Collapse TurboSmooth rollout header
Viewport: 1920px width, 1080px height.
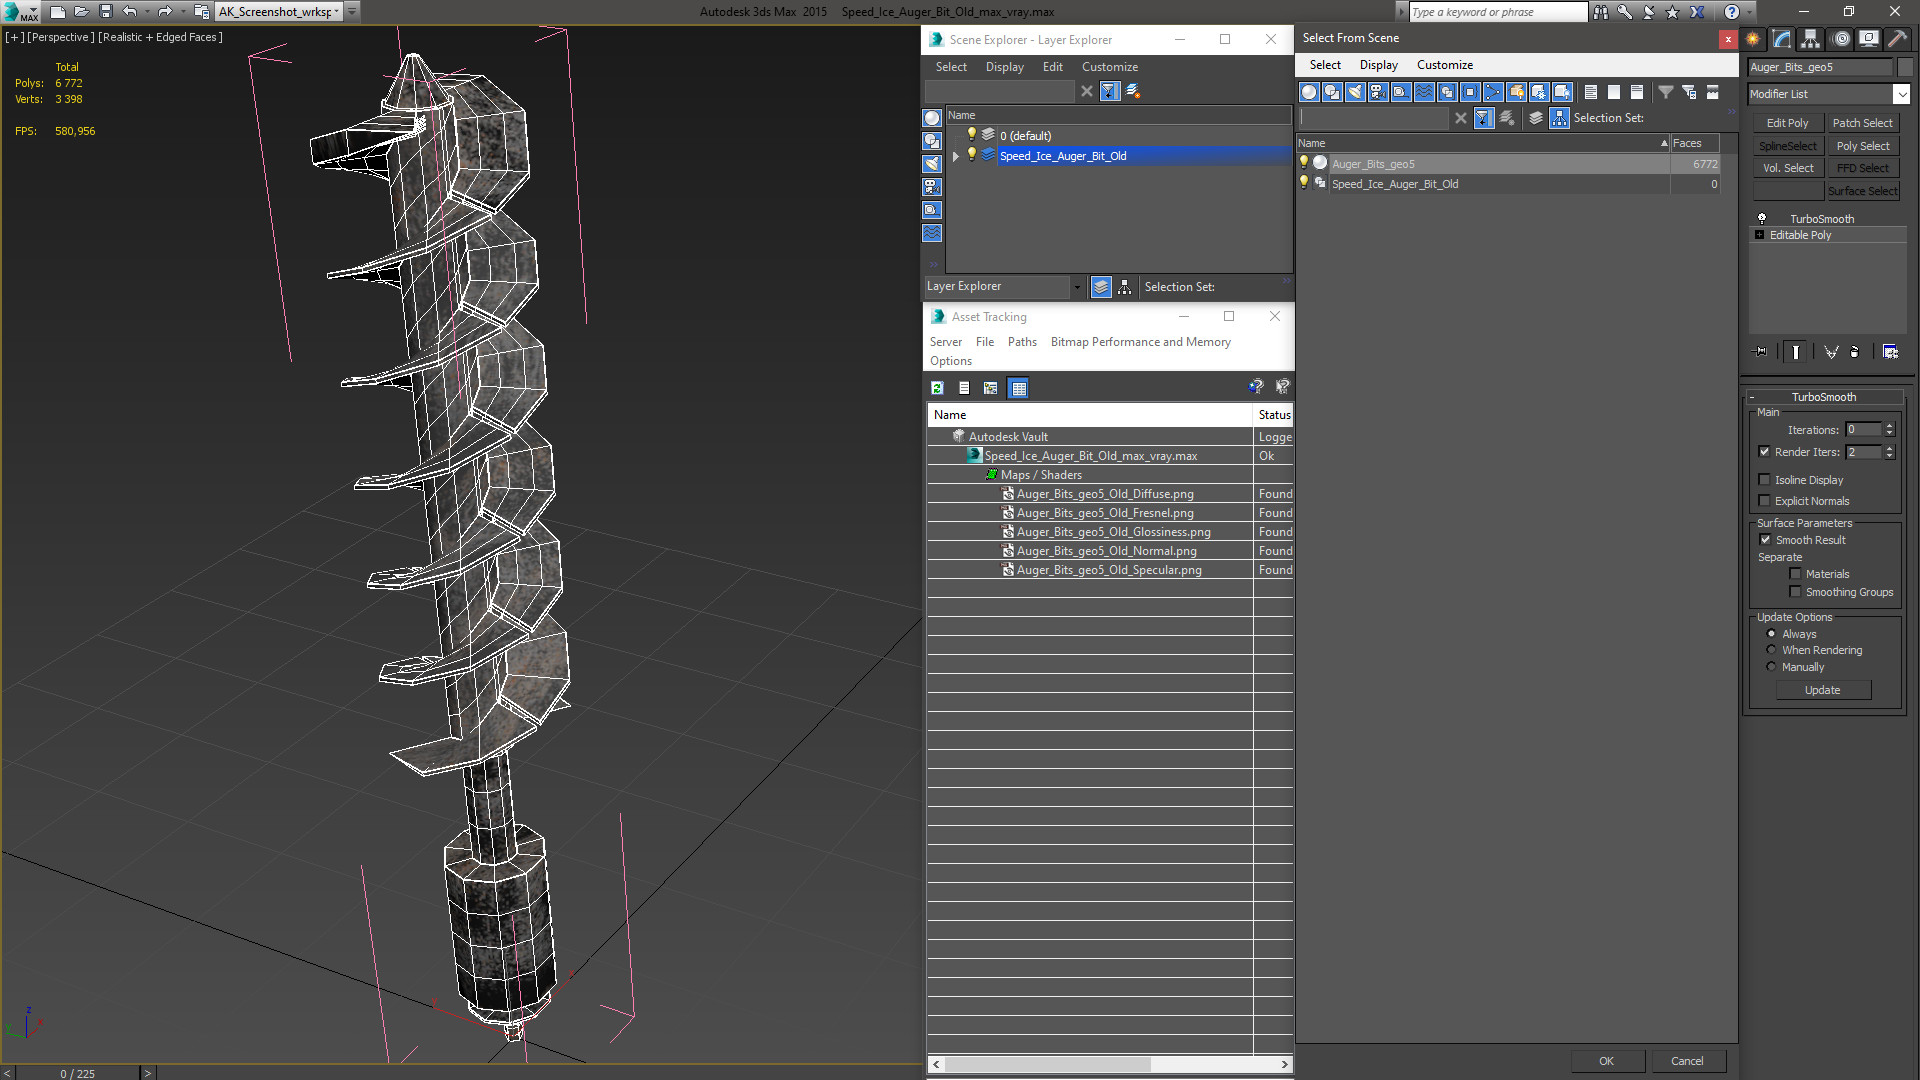[x=1824, y=397]
